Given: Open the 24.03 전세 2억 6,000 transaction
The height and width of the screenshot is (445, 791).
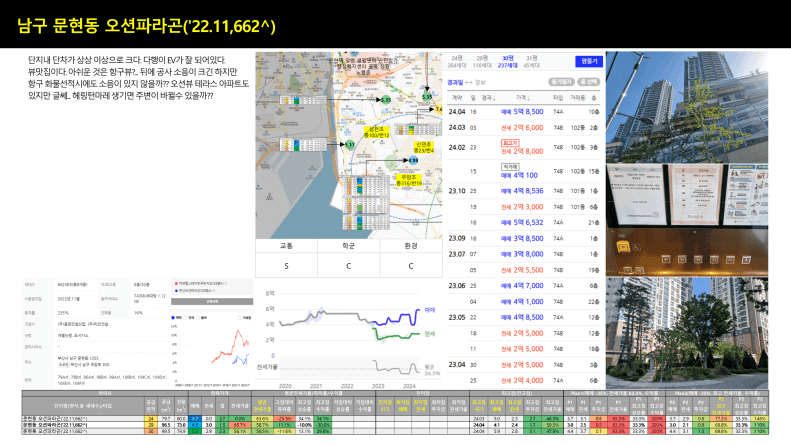Looking at the screenshot, I should click(x=523, y=128).
